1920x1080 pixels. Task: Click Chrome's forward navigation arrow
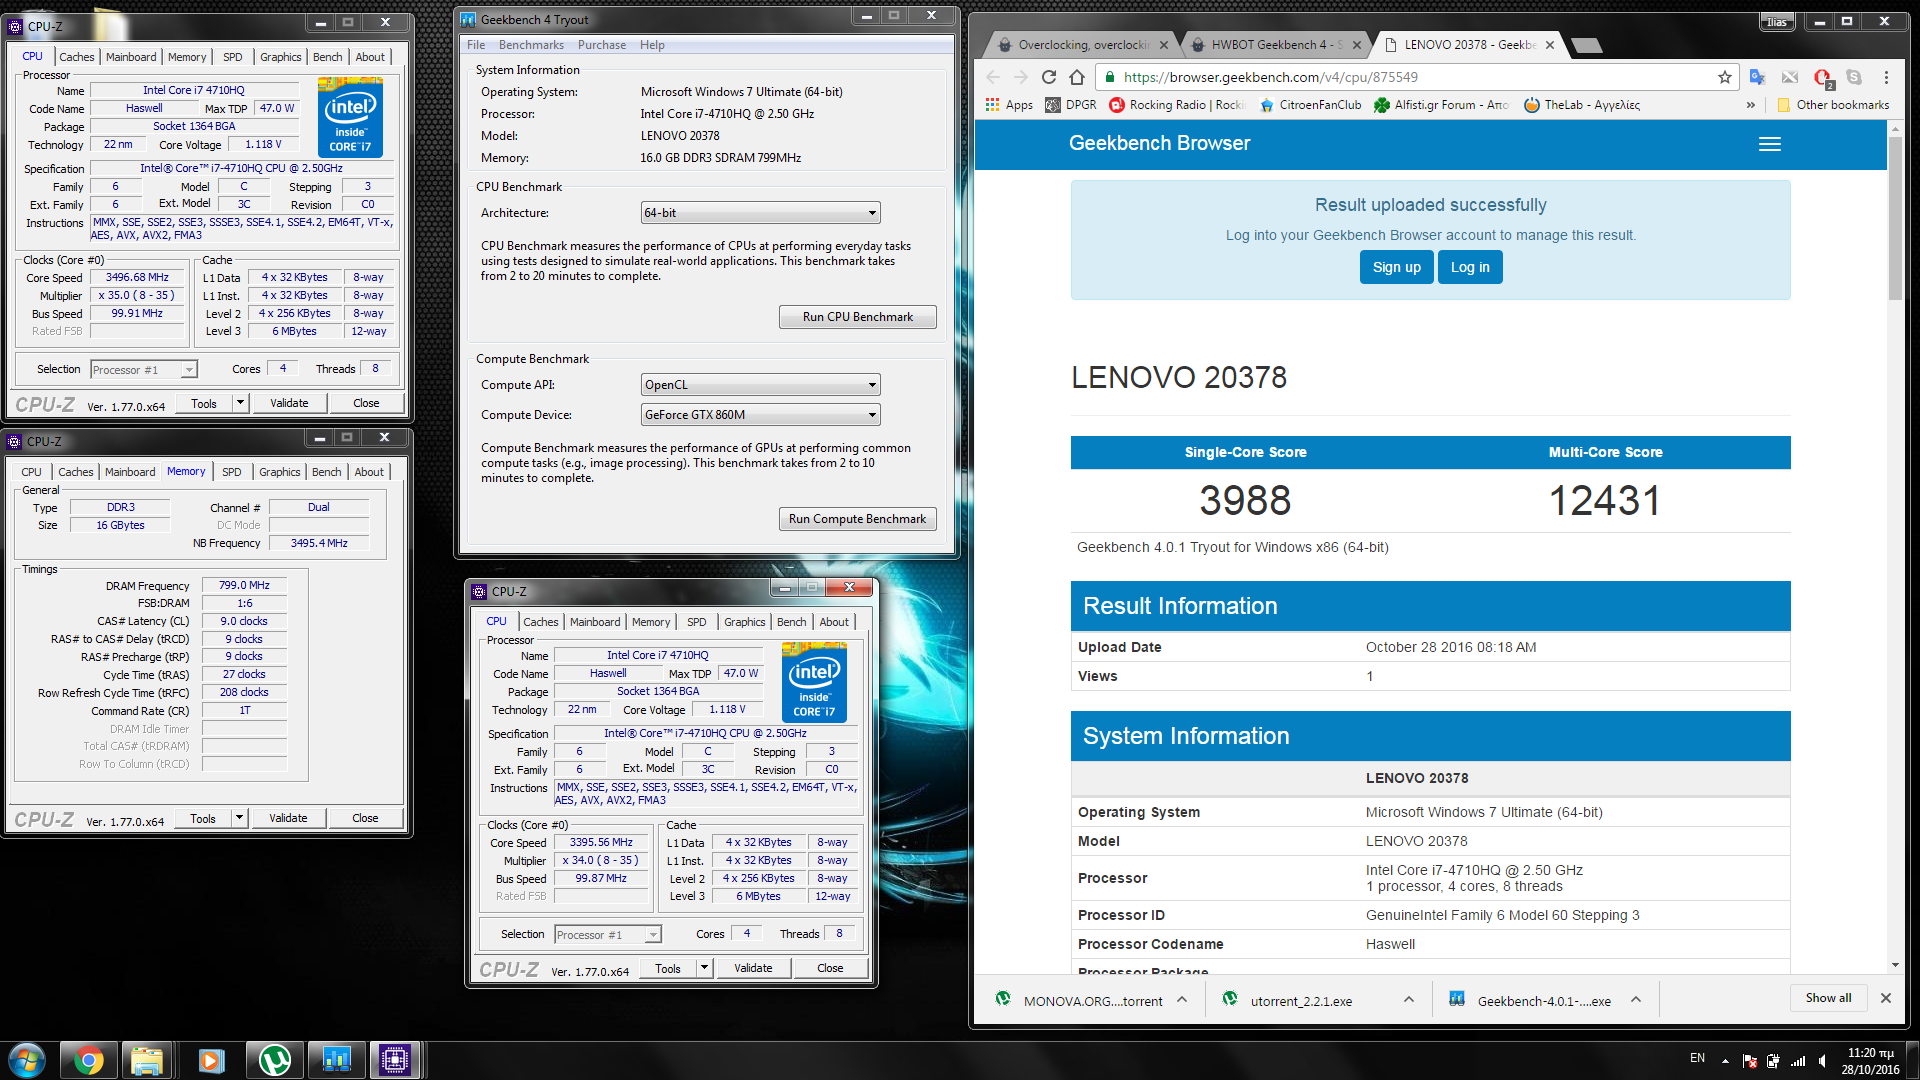pos(1020,77)
